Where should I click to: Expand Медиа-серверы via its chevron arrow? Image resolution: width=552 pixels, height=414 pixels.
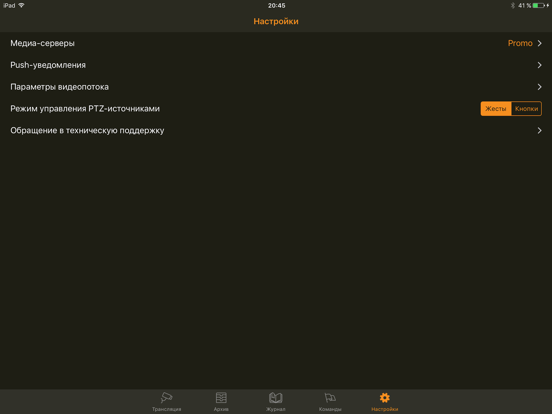click(x=539, y=43)
